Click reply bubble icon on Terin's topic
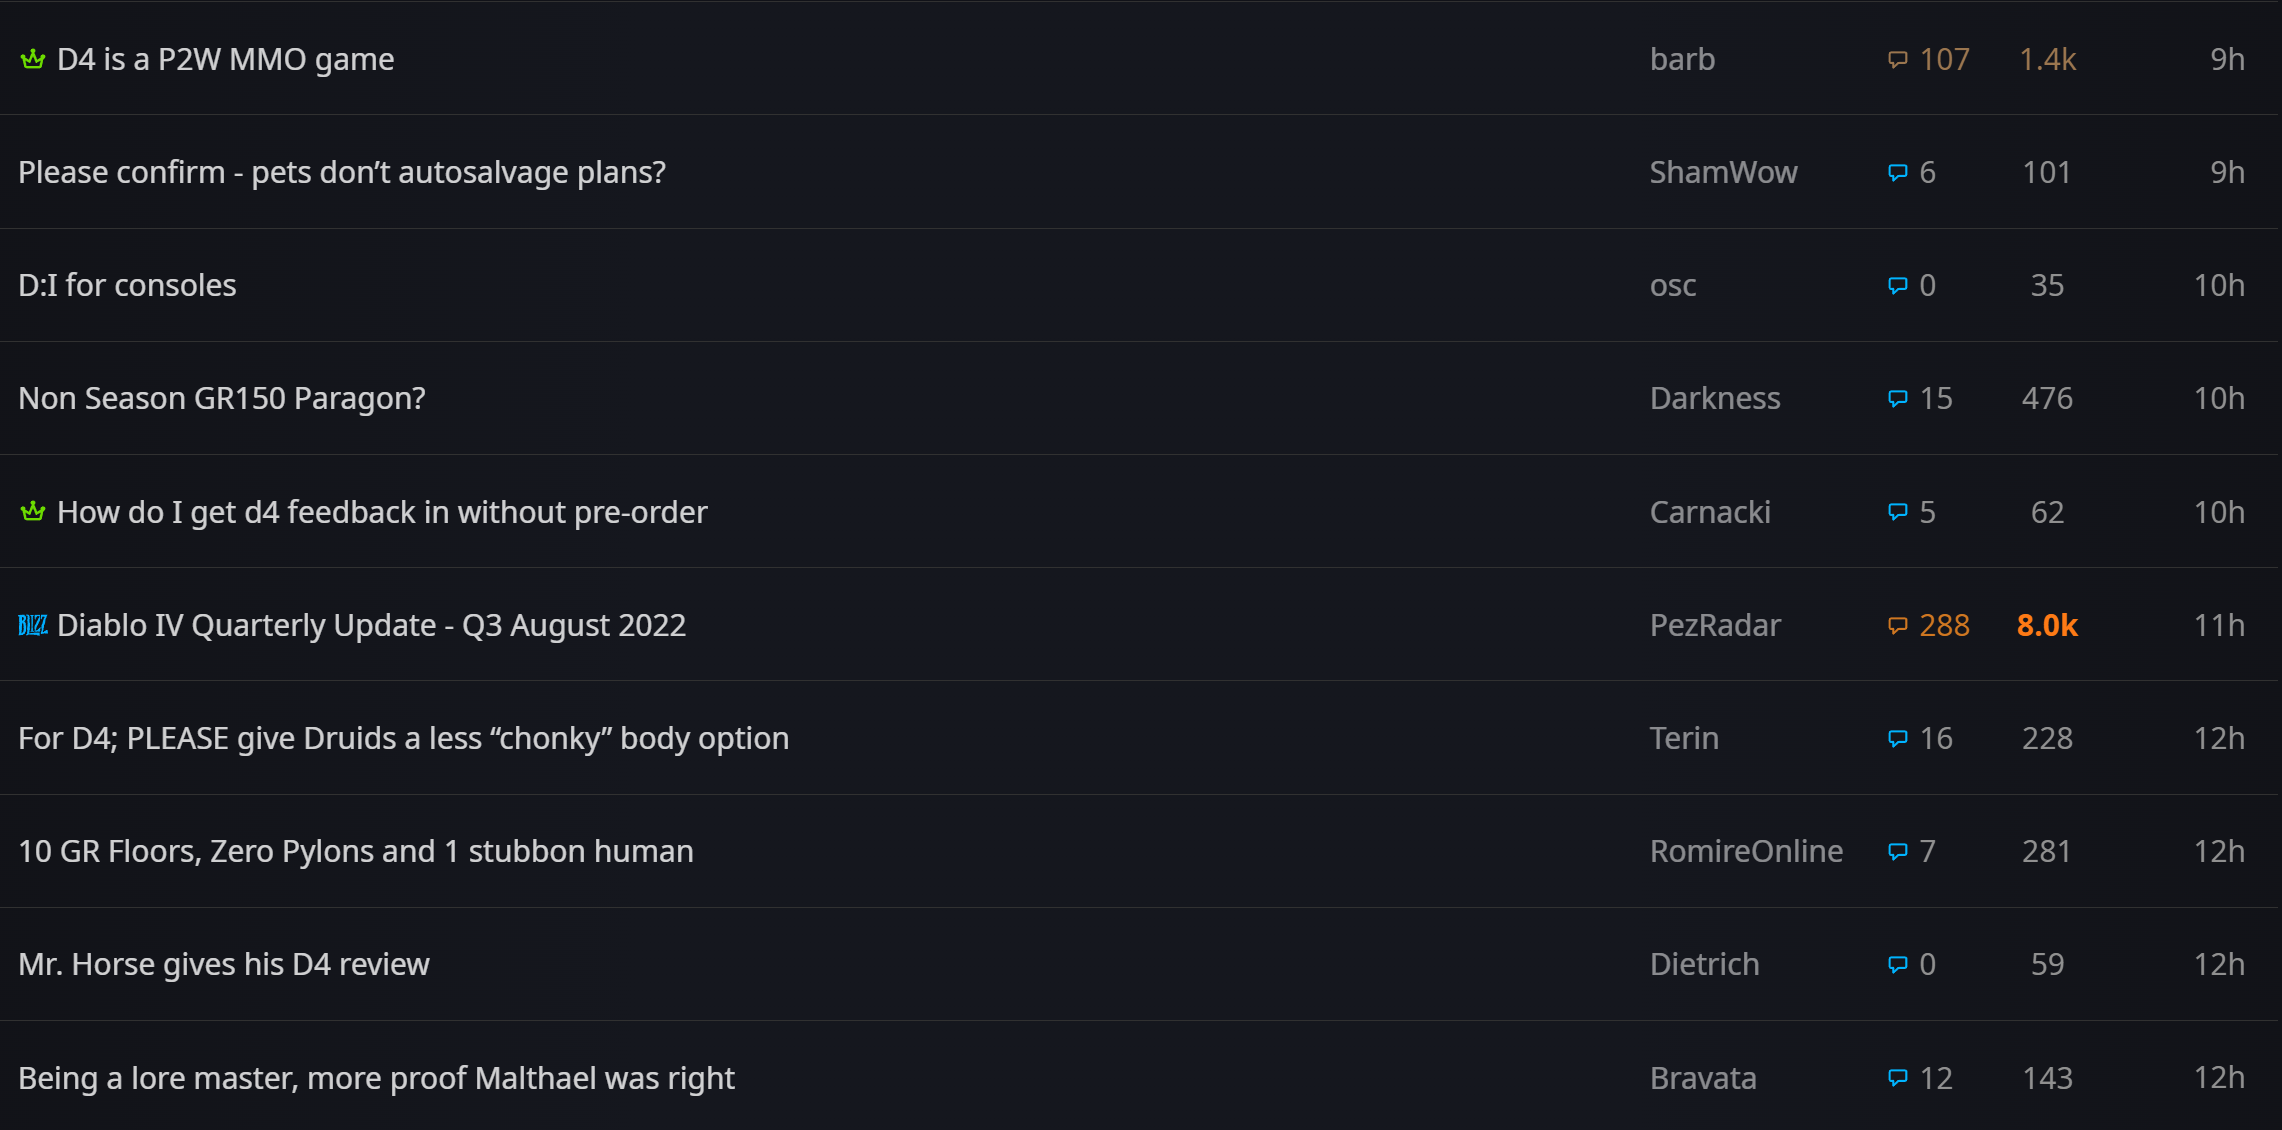The height and width of the screenshot is (1130, 2282). coord(1897,739)
